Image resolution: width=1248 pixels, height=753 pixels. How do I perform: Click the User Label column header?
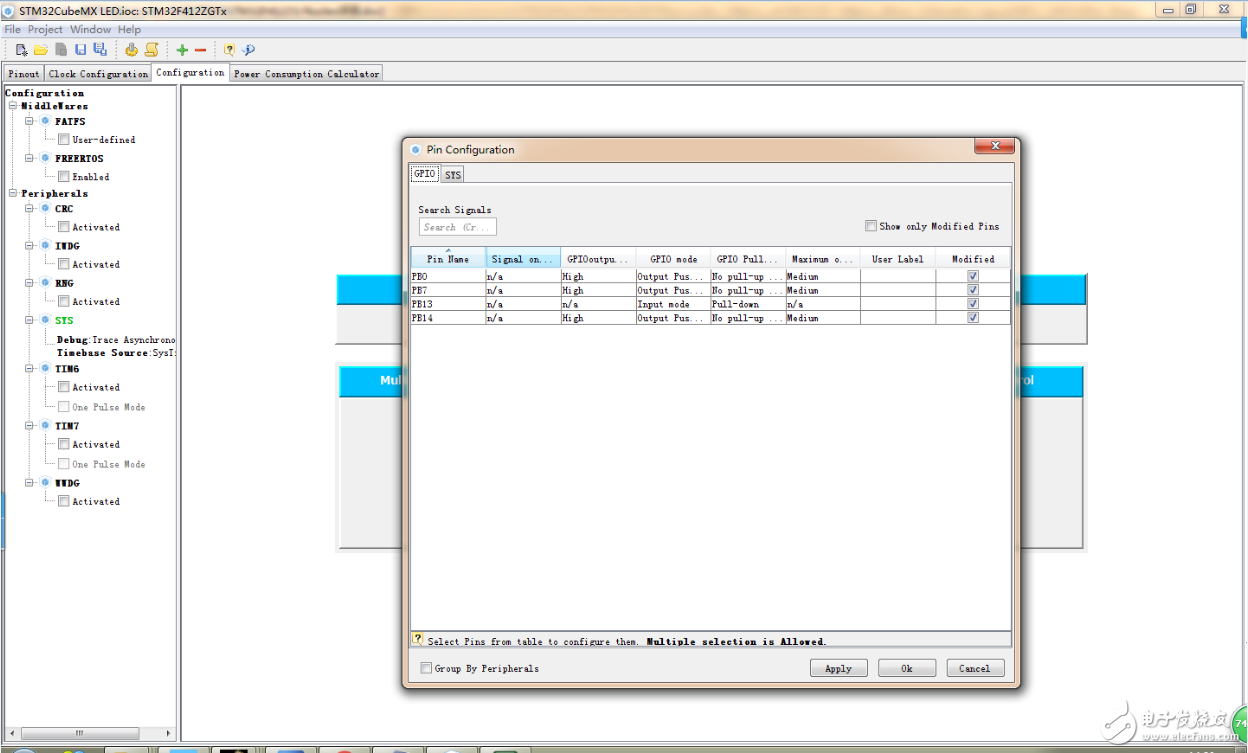pos(897,258)
